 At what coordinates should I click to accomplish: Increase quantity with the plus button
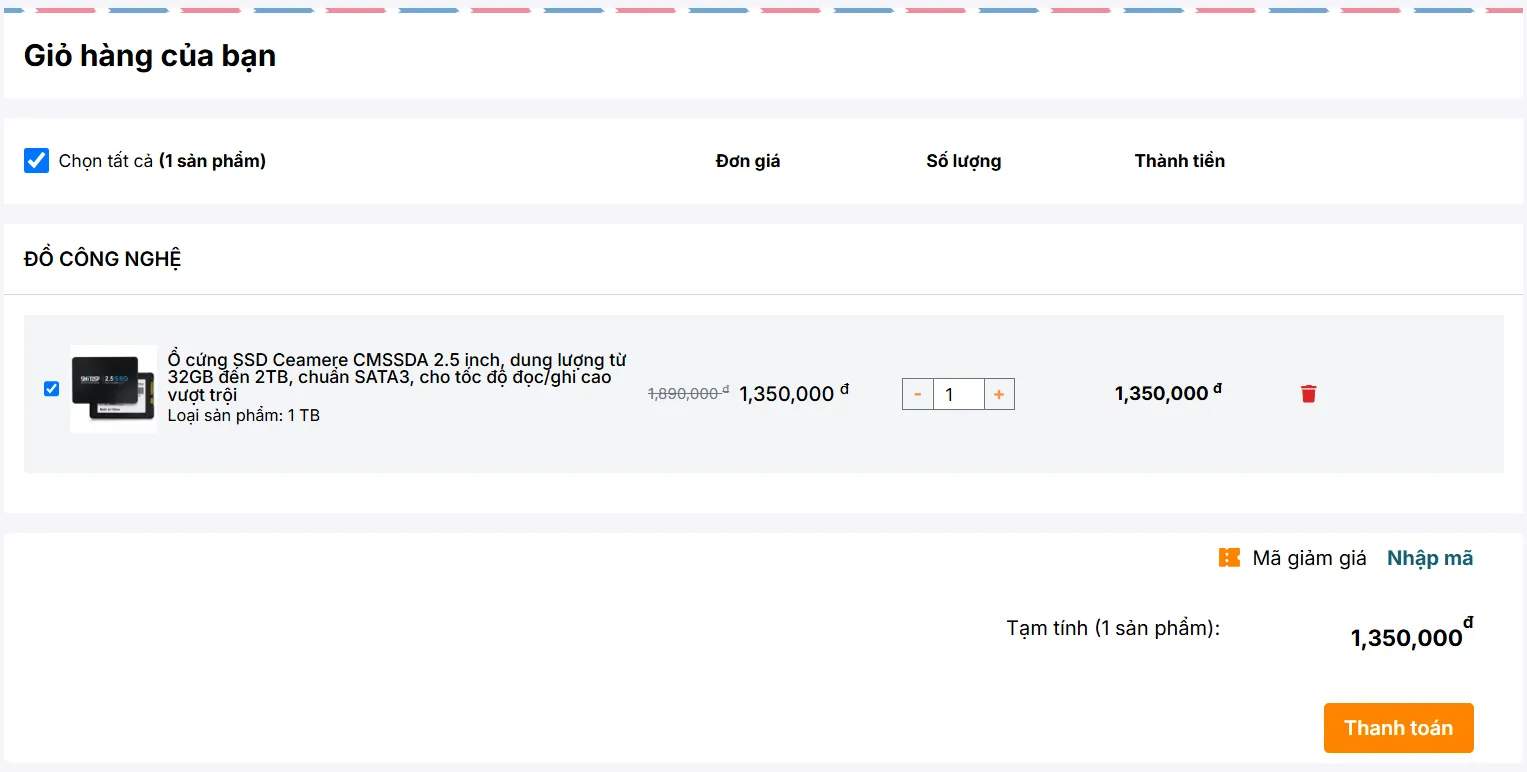click(999, 394)
